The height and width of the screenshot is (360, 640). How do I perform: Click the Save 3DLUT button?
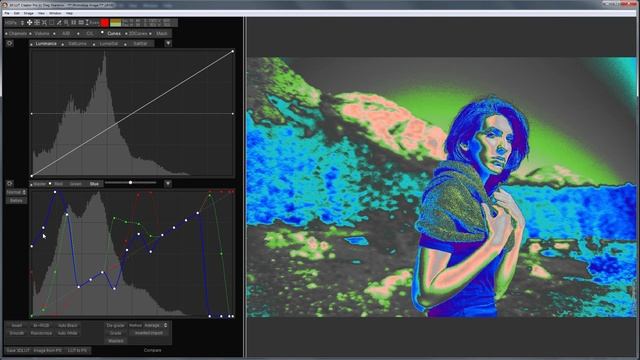17,350
